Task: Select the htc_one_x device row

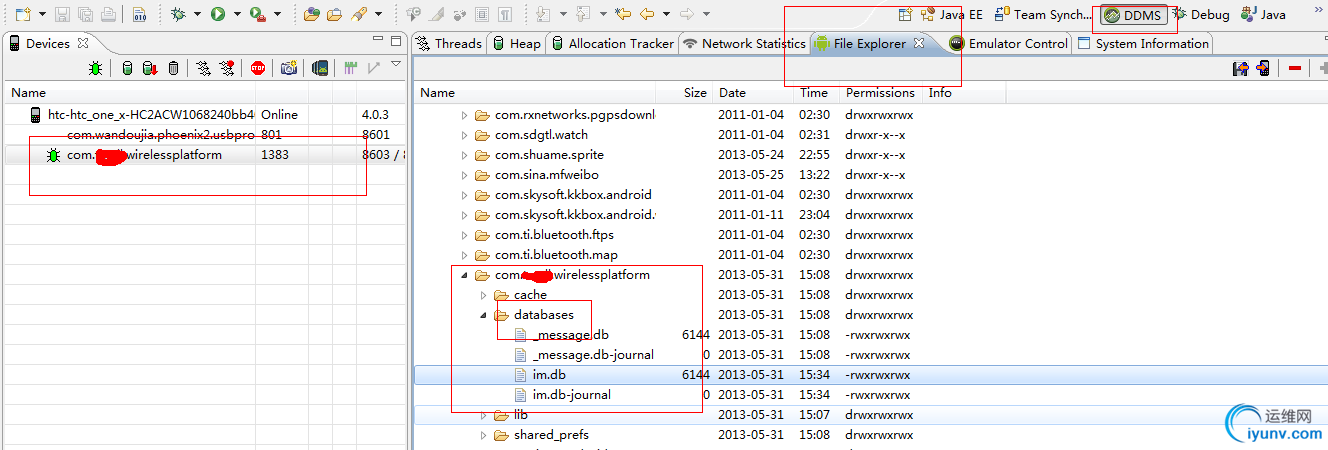Action: (150, 115)
